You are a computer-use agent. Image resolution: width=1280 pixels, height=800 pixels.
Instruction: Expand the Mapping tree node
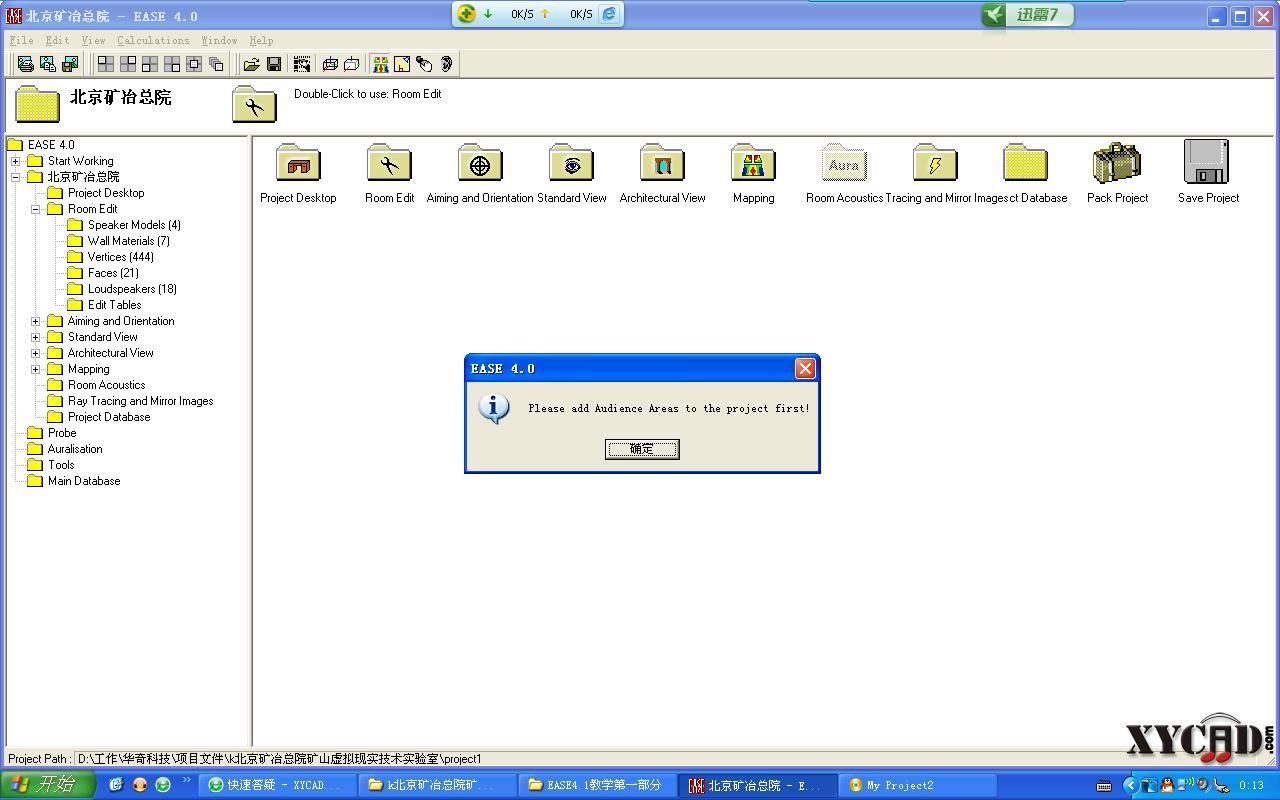point(36,369)
